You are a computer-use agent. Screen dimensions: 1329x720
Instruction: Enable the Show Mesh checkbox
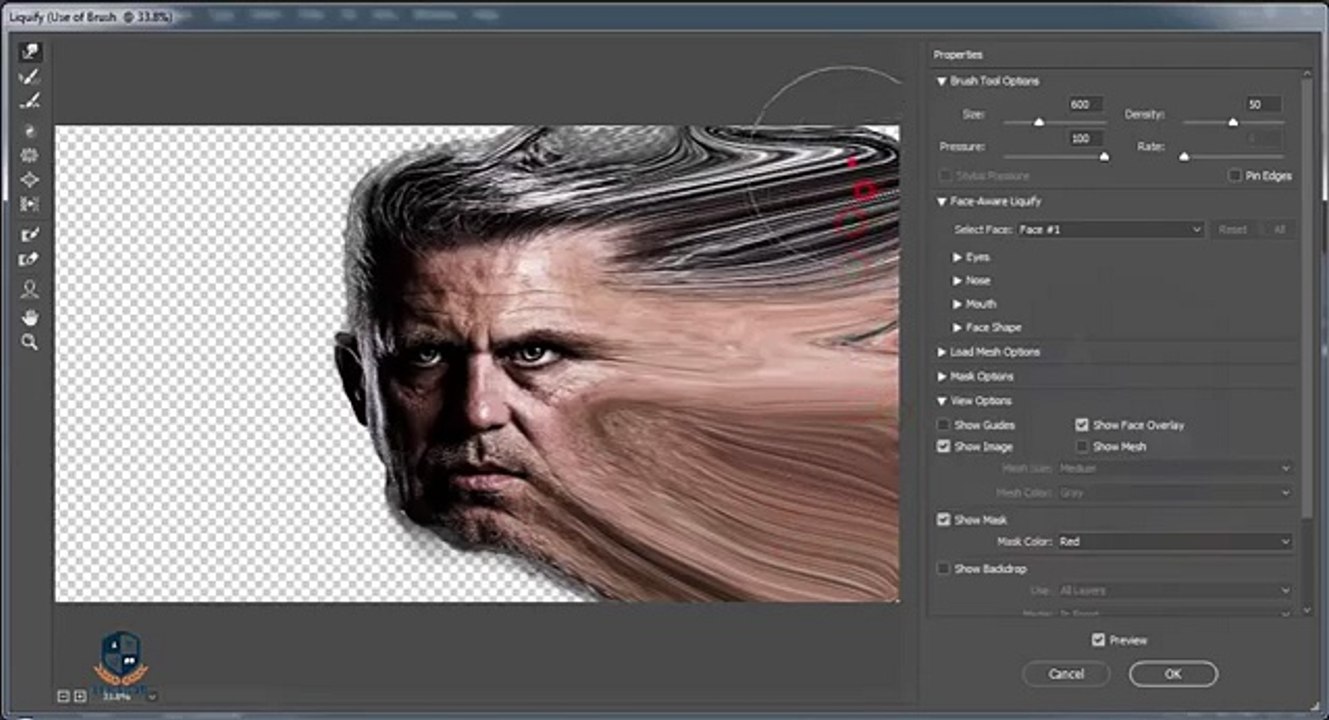(1082, 447)
